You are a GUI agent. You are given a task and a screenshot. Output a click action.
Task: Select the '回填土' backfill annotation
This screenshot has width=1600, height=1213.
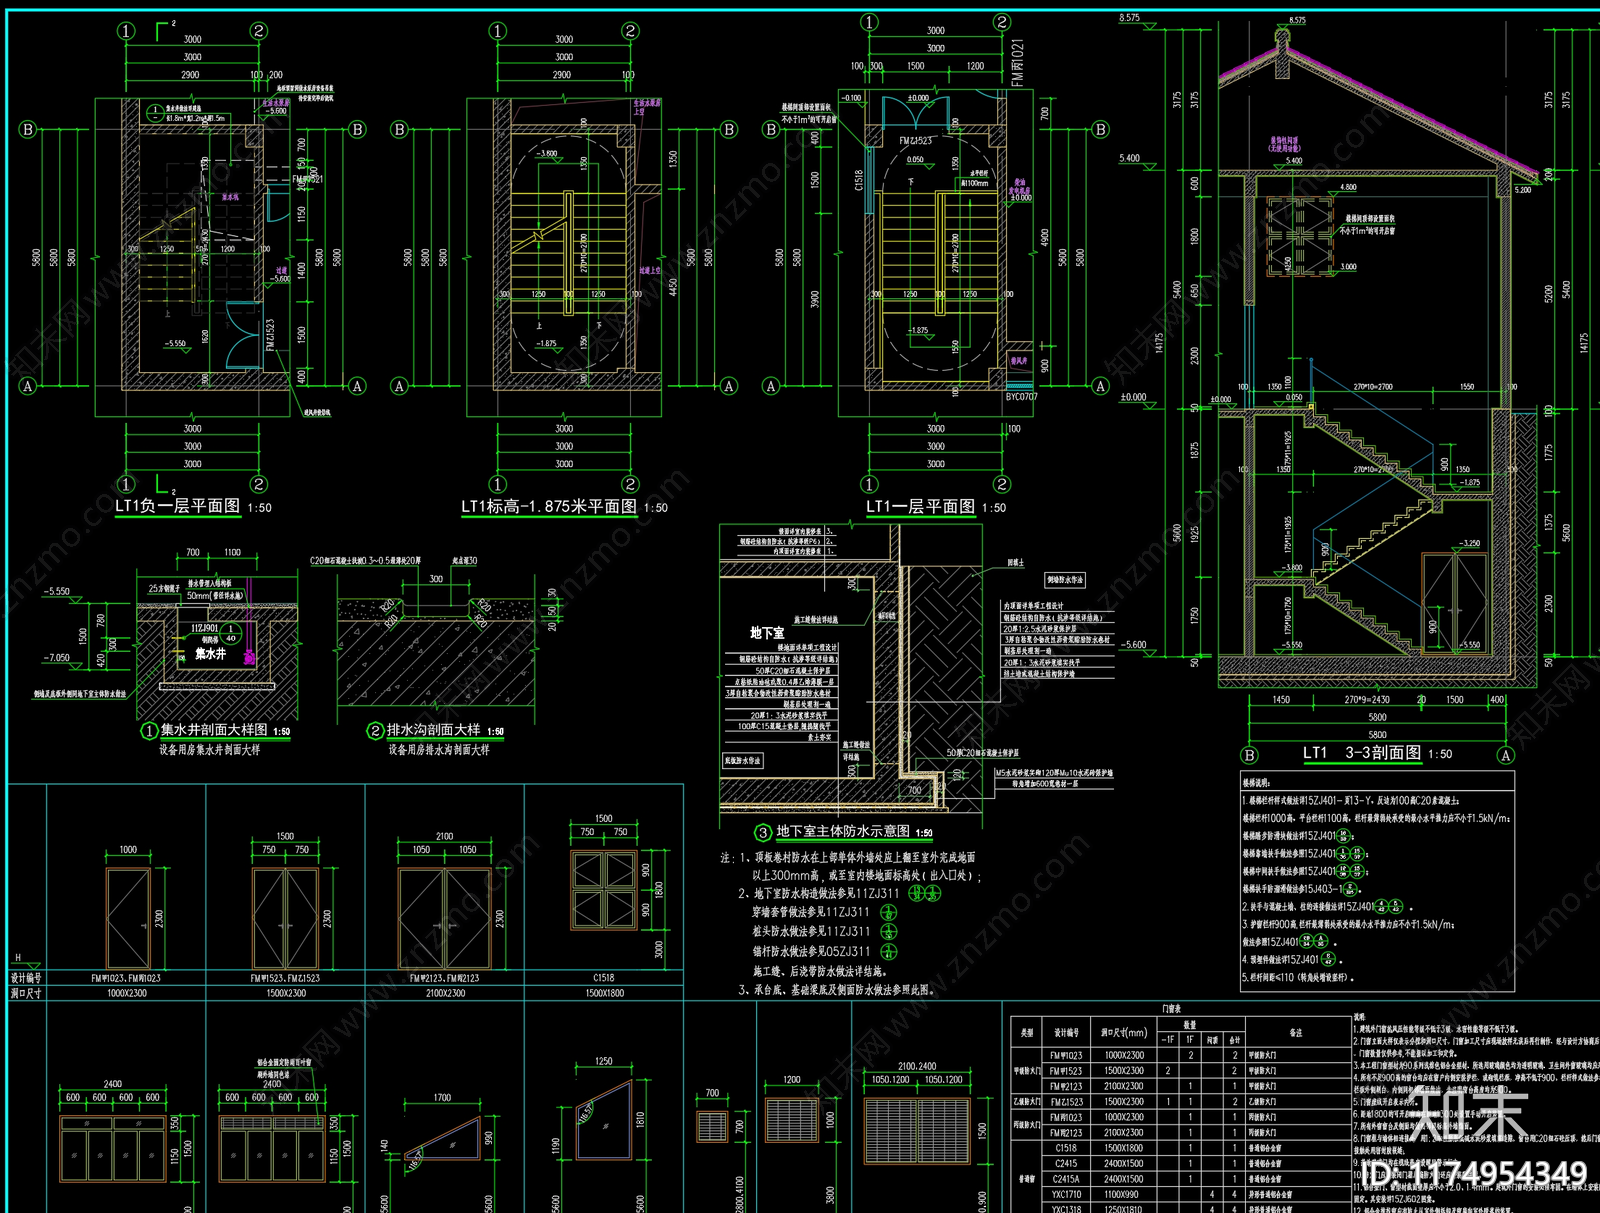coord(1015,563)
